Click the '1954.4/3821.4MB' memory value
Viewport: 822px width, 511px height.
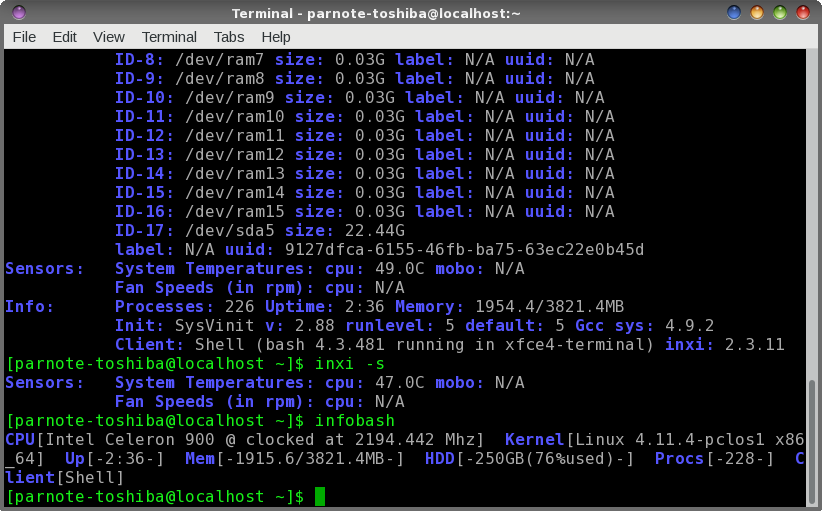(x=549, y=307)
